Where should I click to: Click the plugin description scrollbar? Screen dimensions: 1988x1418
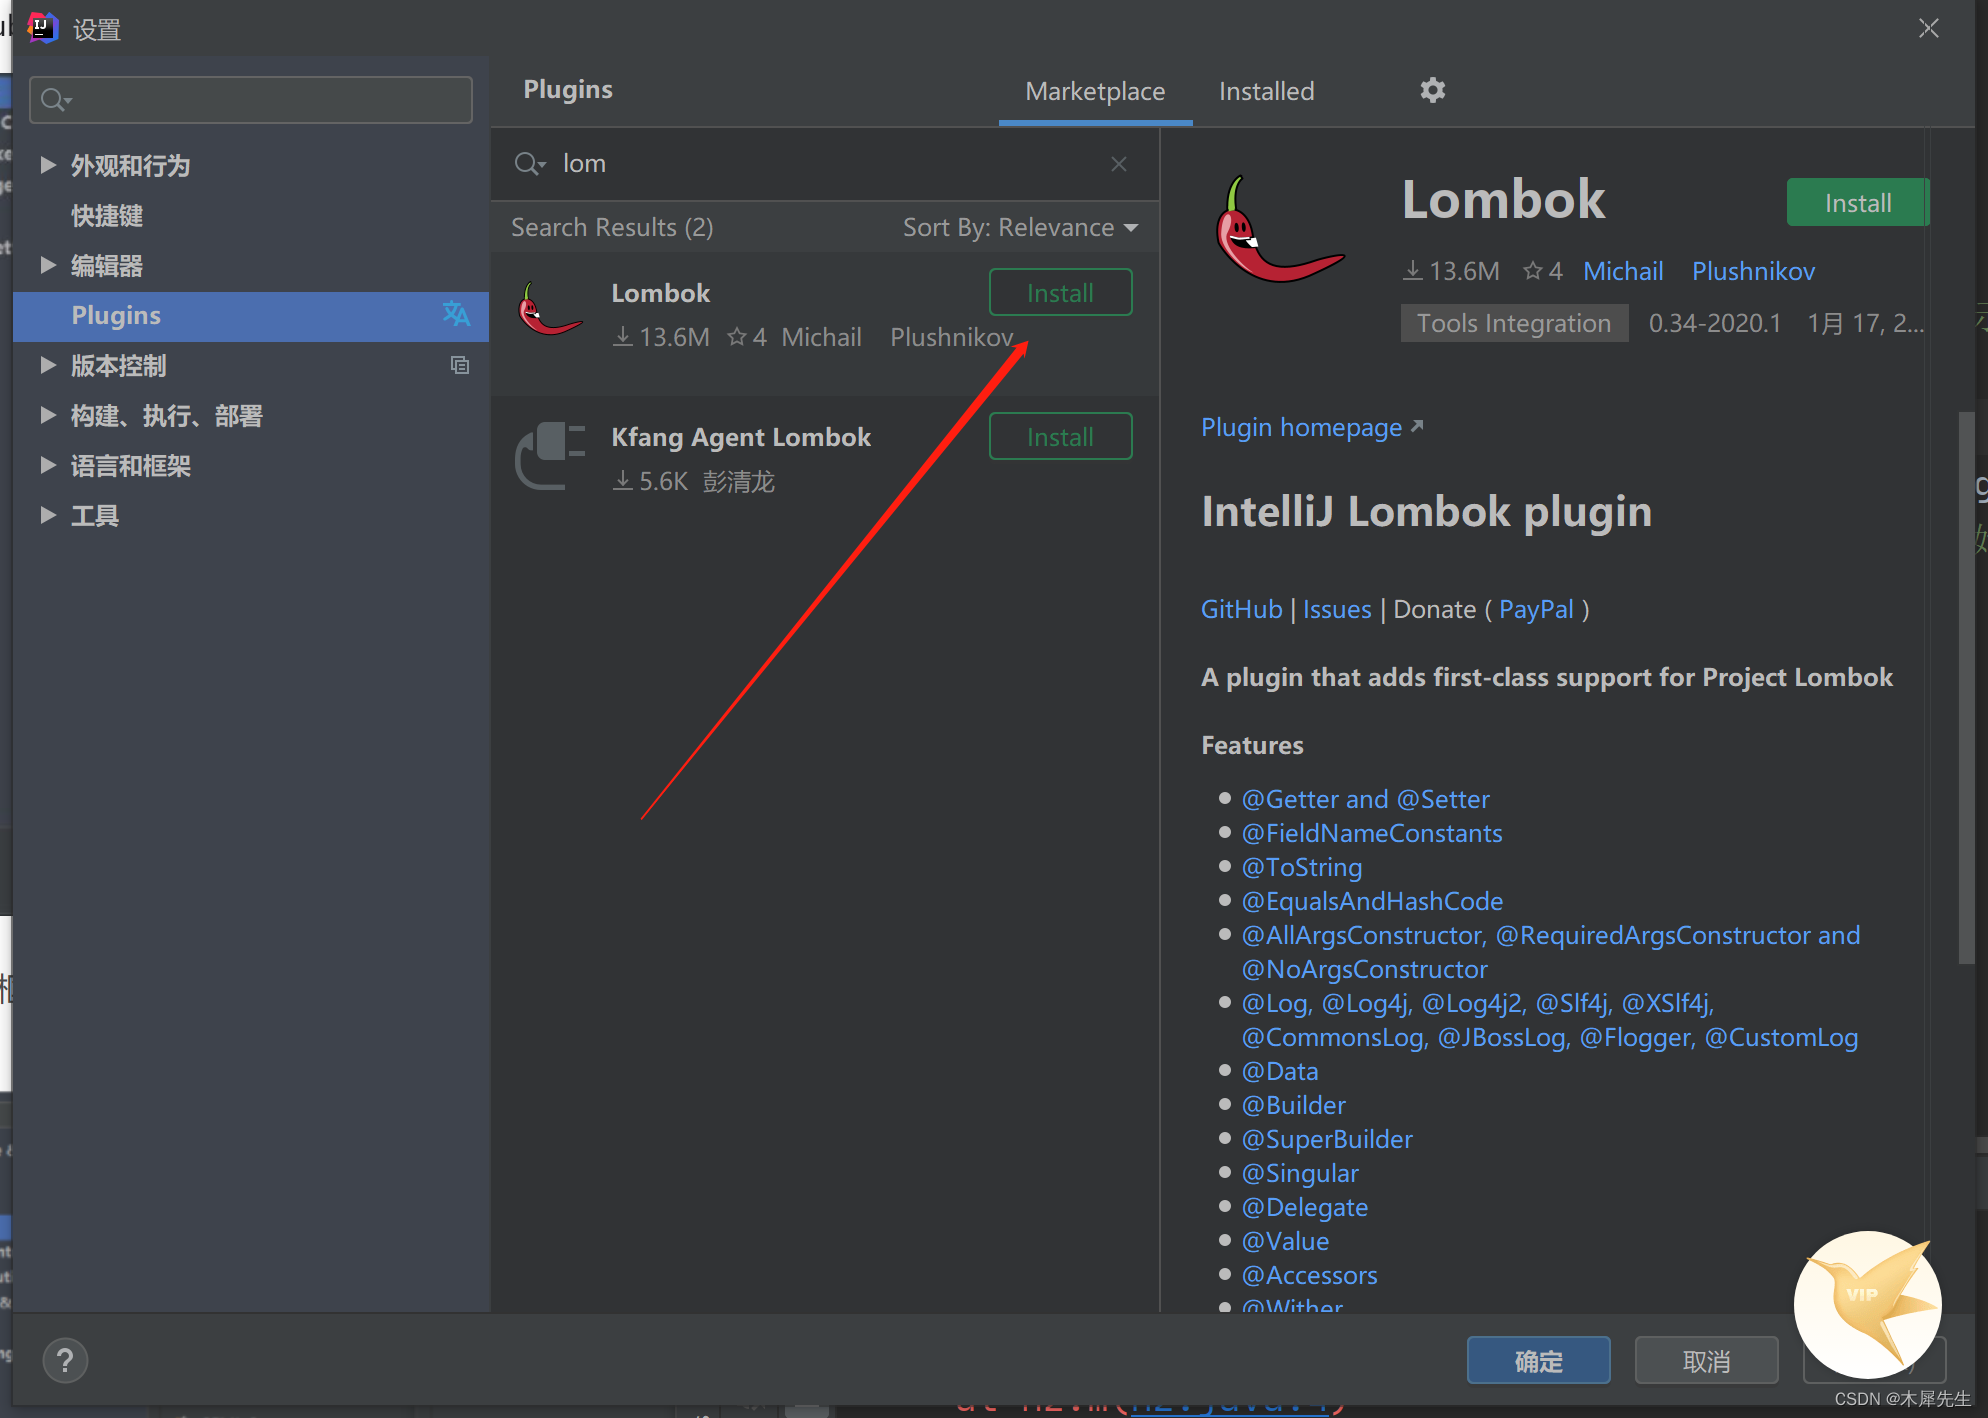click(1965, 688)
